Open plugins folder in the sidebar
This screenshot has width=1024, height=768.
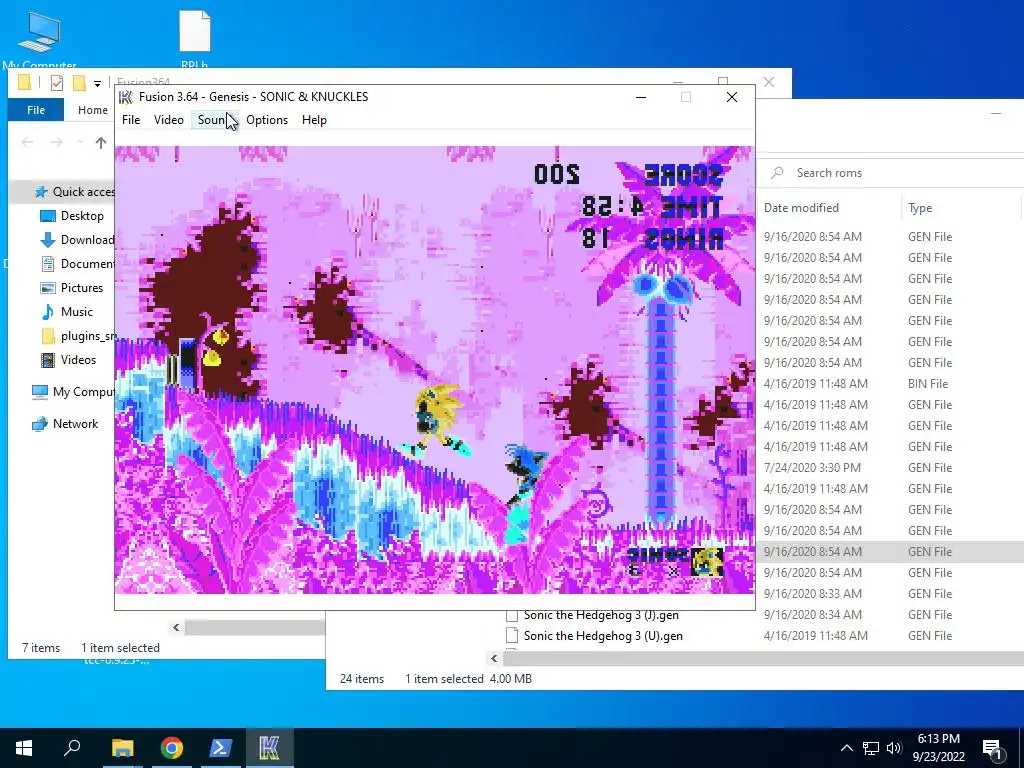click(77, 336)
